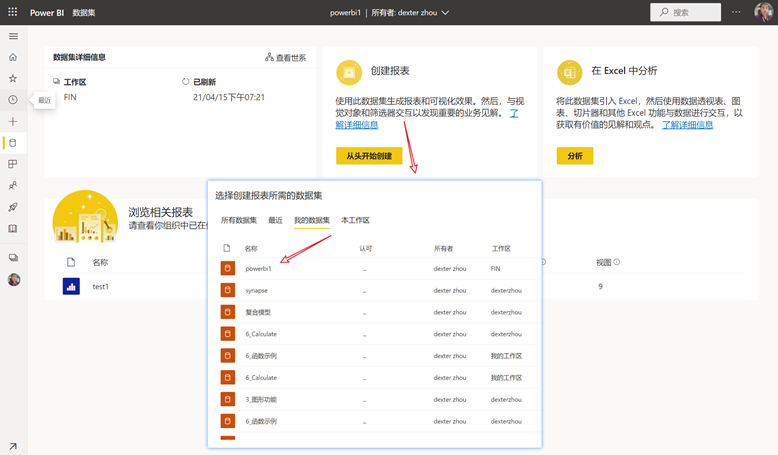Click 从头开始创建 button
The width and height of the screenshot is (778, 455).
(x=369, y=156)
